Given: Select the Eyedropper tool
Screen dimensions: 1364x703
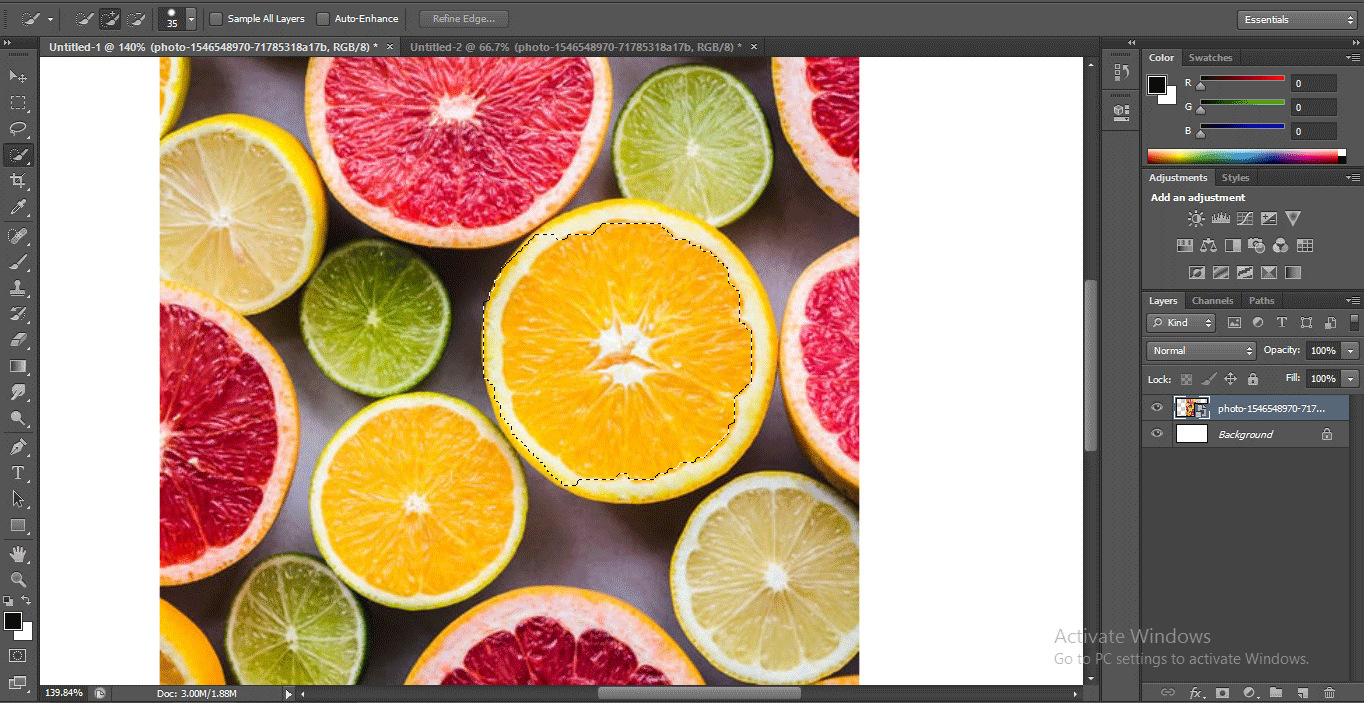Looking at the screenshot, I should 18,208.
